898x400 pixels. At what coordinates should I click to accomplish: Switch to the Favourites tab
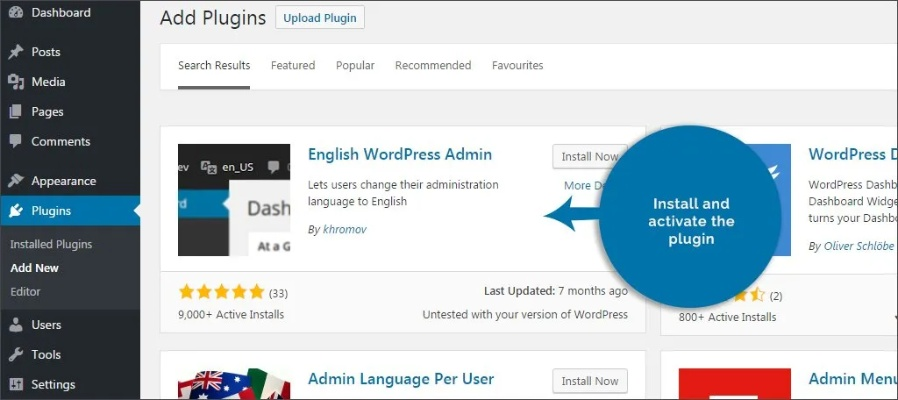point(517,66)
